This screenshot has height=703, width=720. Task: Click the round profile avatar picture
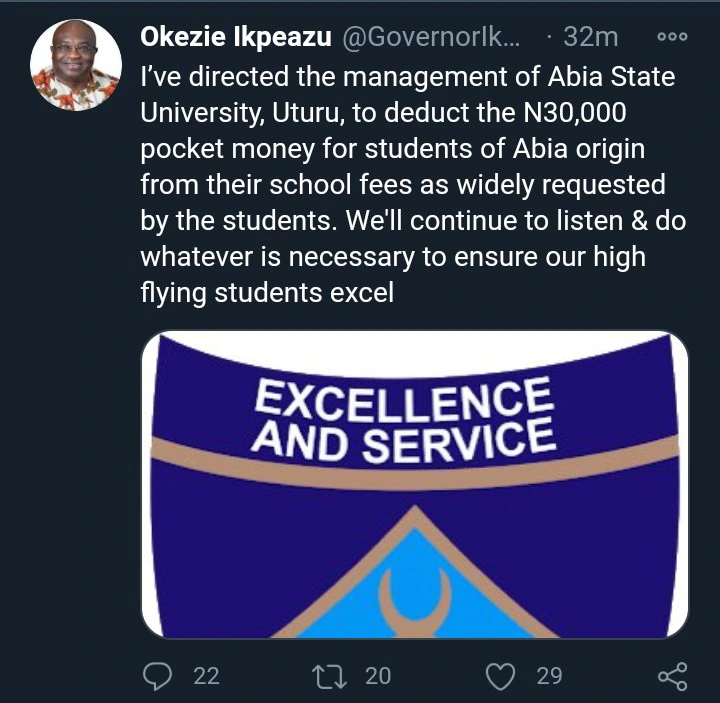pyautogui.click(x=76, y=64)
